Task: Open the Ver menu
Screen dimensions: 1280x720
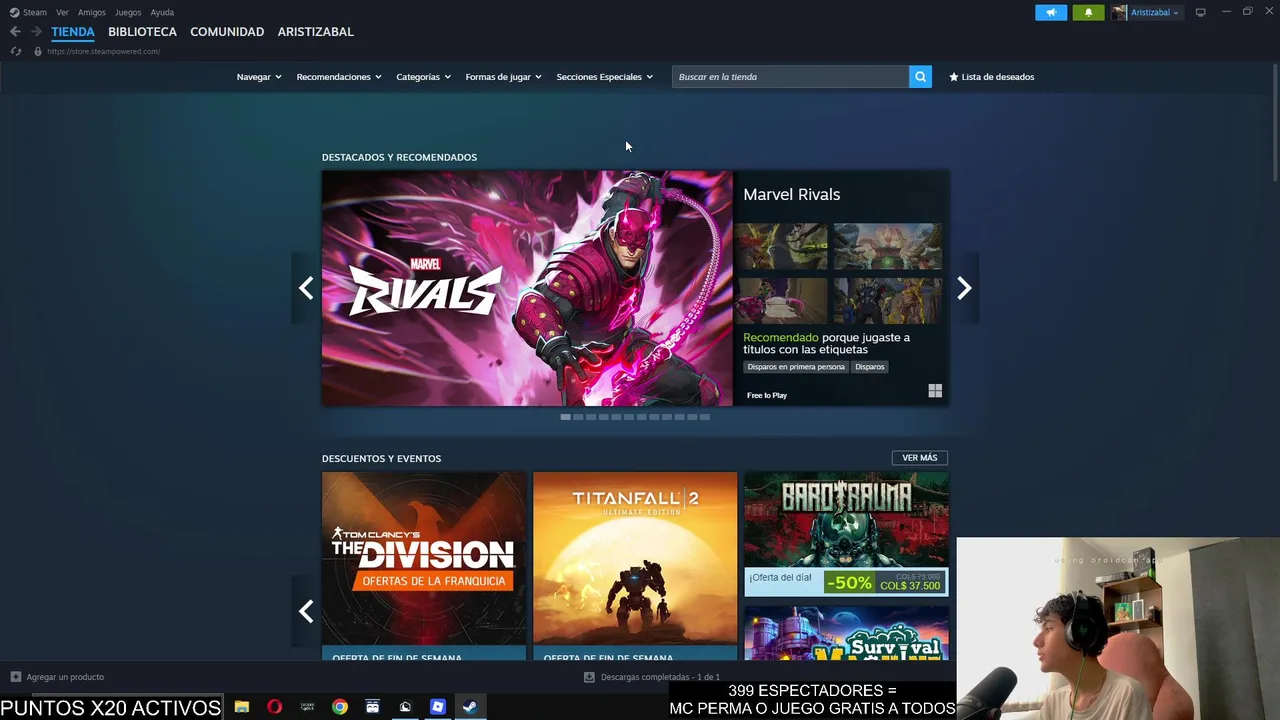Action: (x=62, y=12)
